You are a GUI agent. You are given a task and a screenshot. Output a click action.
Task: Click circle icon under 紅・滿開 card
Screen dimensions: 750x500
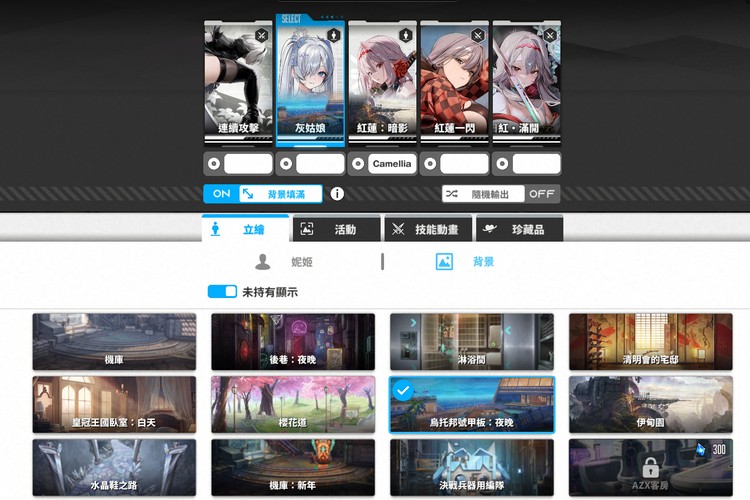(x=502, y=164)
